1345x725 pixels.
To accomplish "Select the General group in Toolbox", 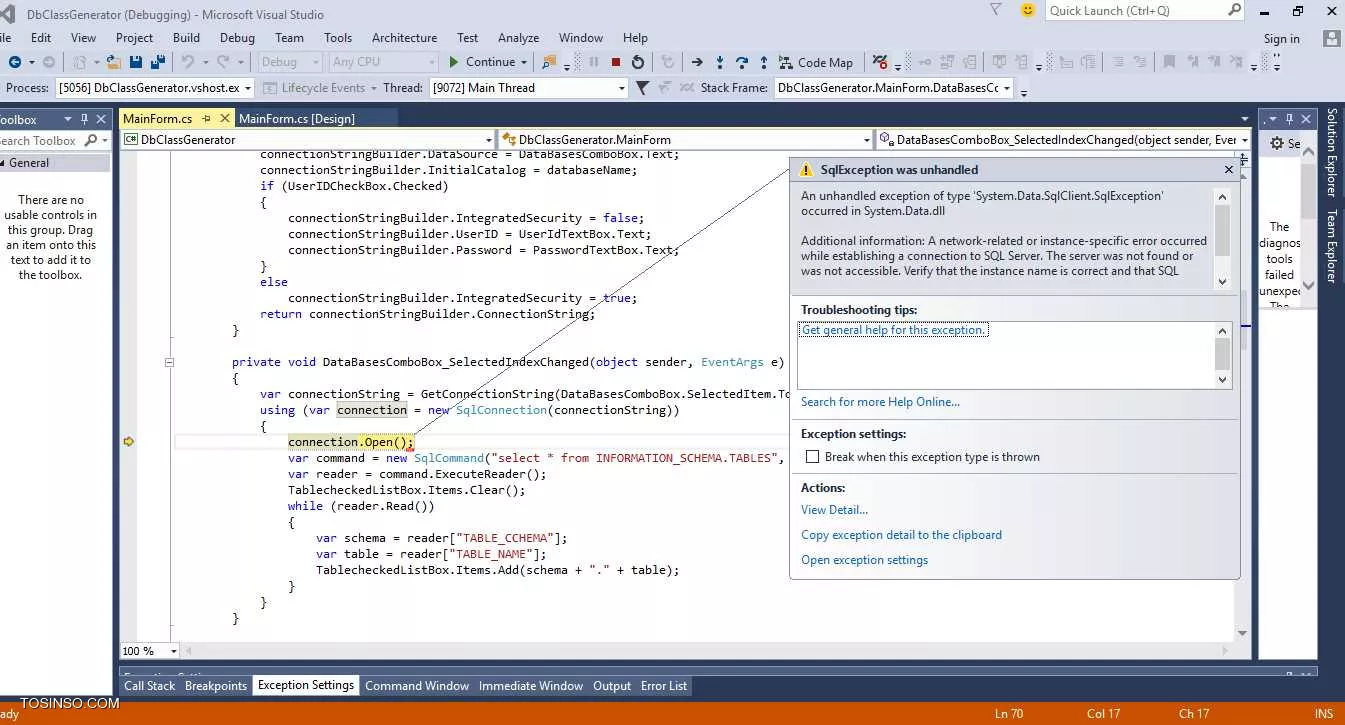I will coord(55,163).
